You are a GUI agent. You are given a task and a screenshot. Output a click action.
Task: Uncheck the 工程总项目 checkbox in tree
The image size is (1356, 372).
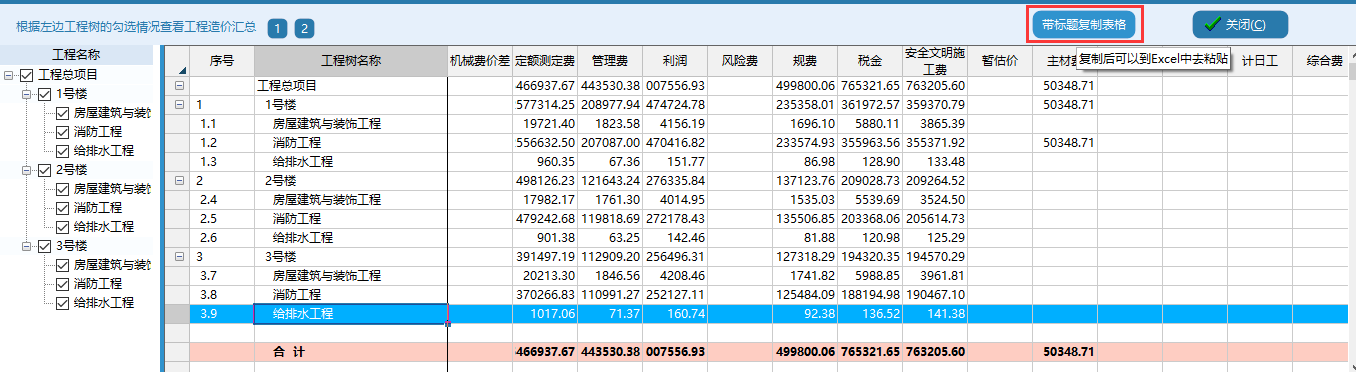point(26,75)
